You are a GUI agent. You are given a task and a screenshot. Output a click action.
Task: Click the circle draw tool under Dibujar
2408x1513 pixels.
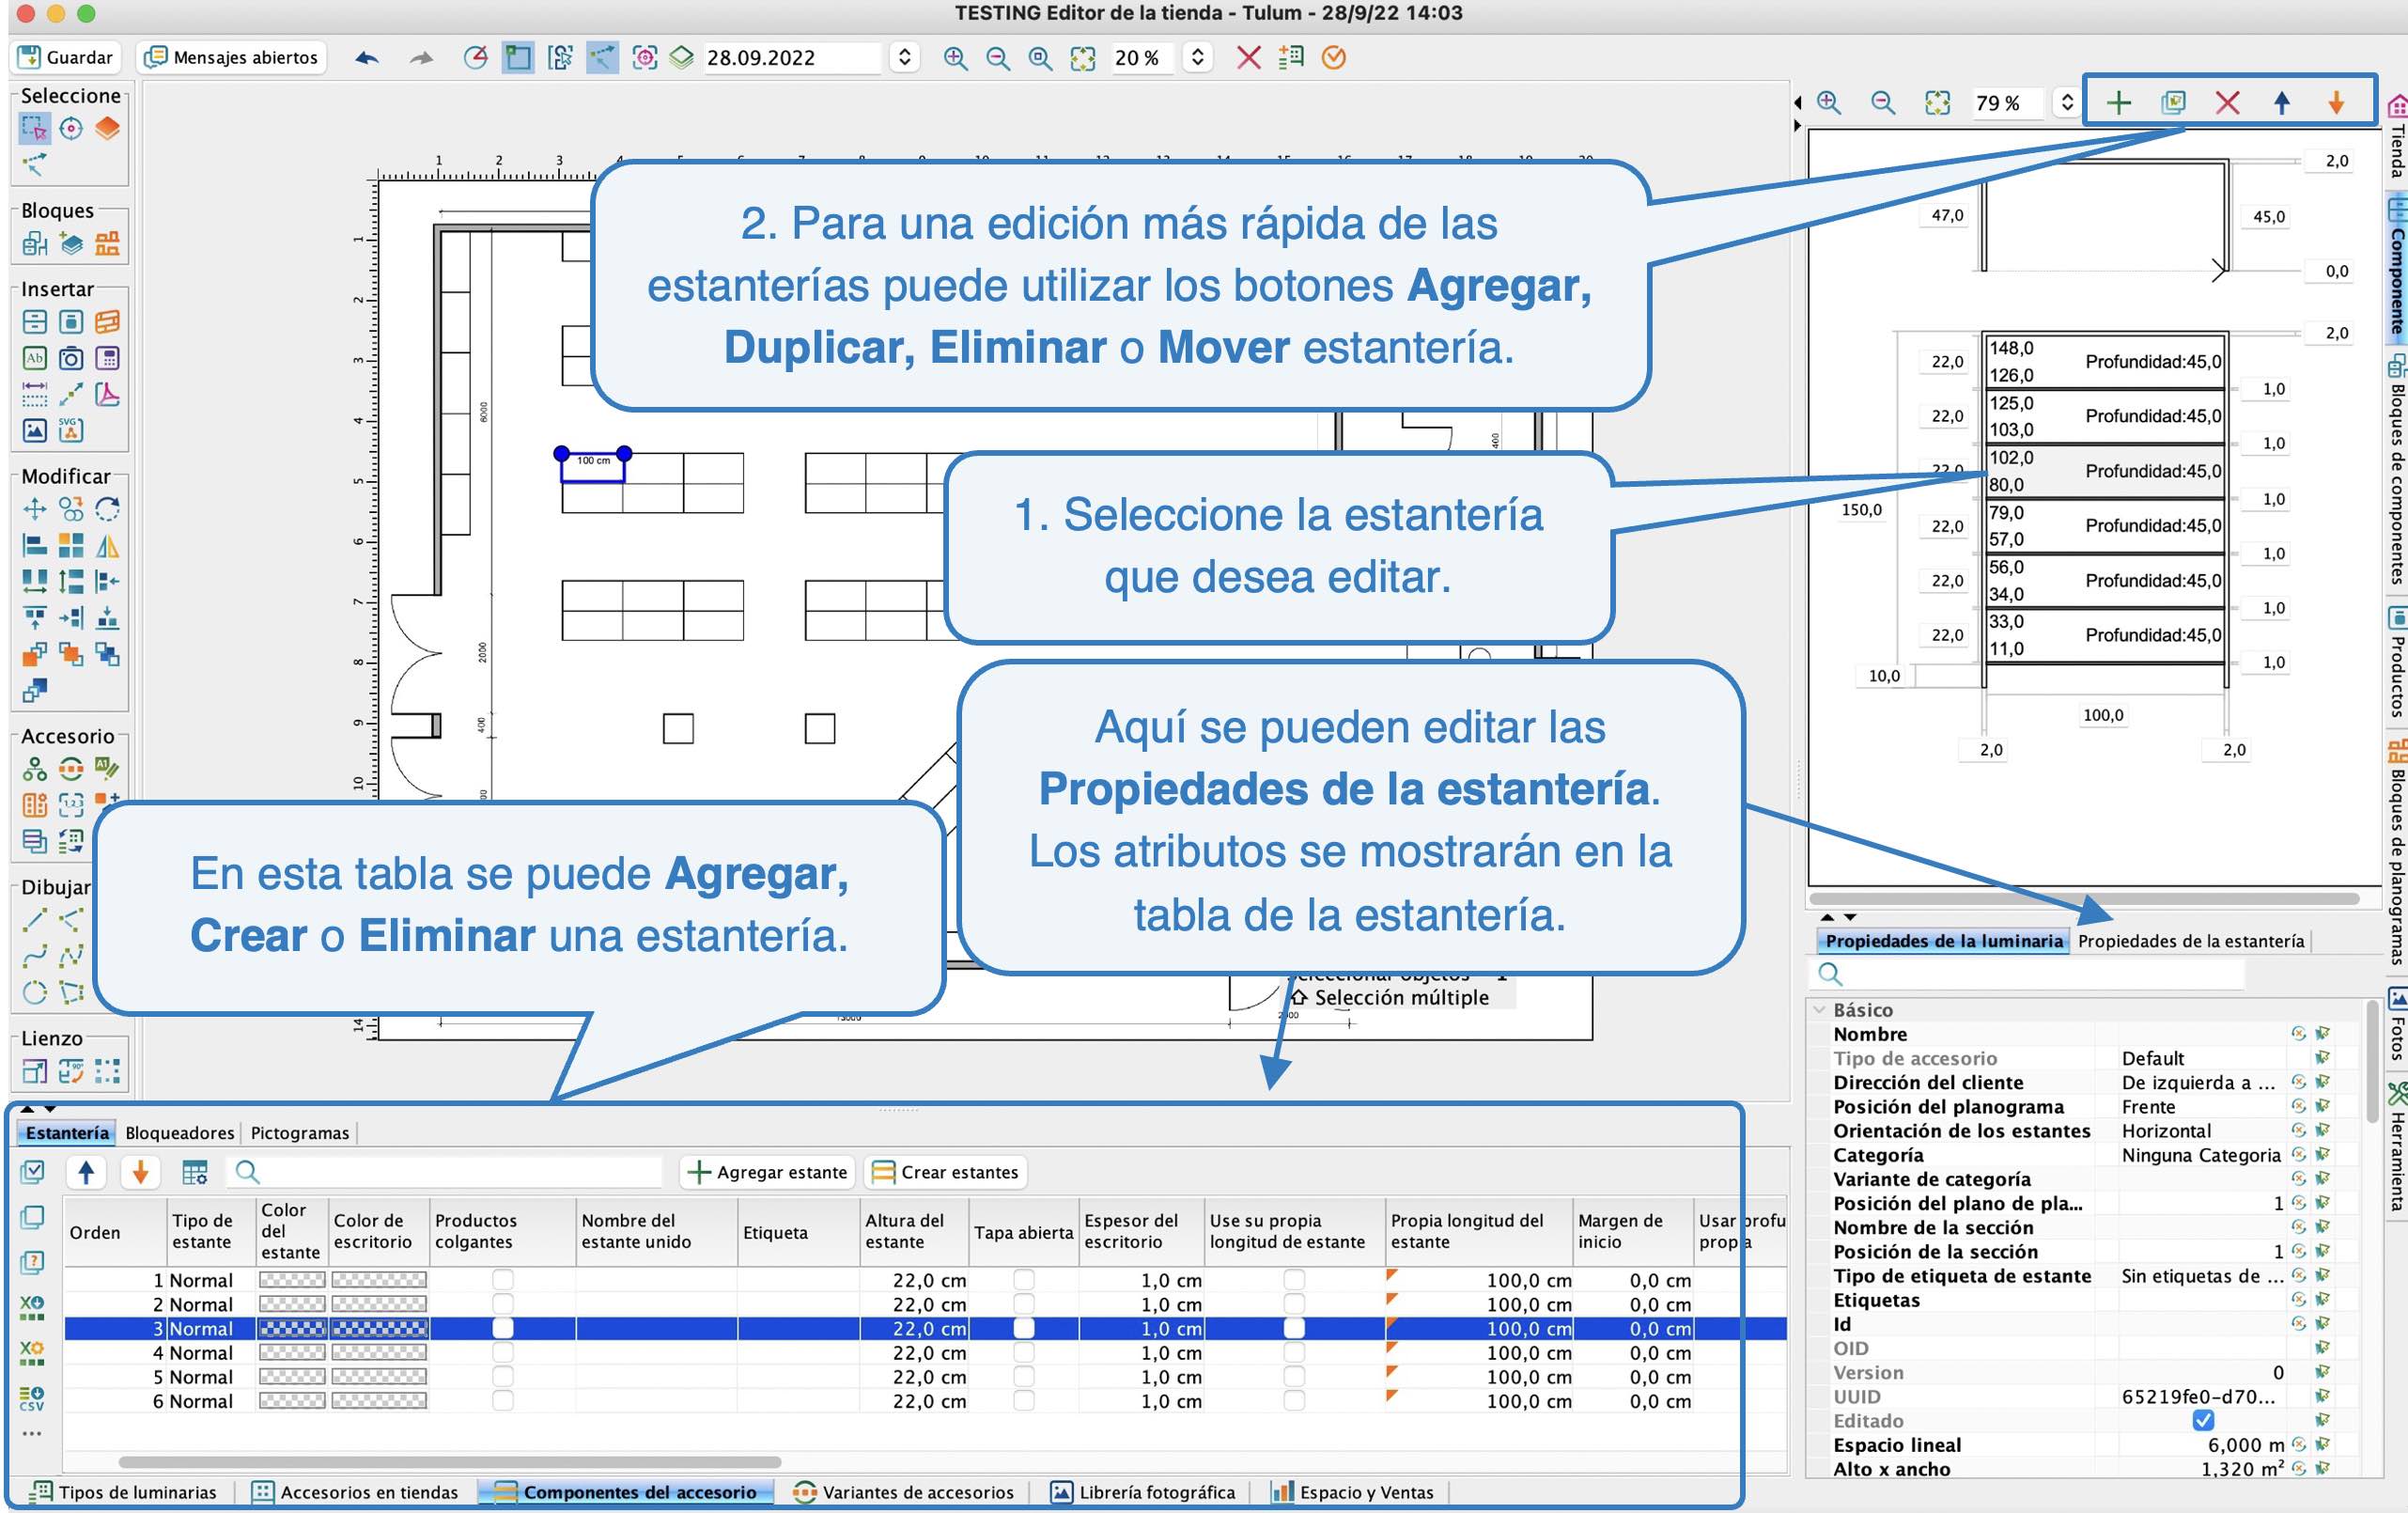coord(34,992)
